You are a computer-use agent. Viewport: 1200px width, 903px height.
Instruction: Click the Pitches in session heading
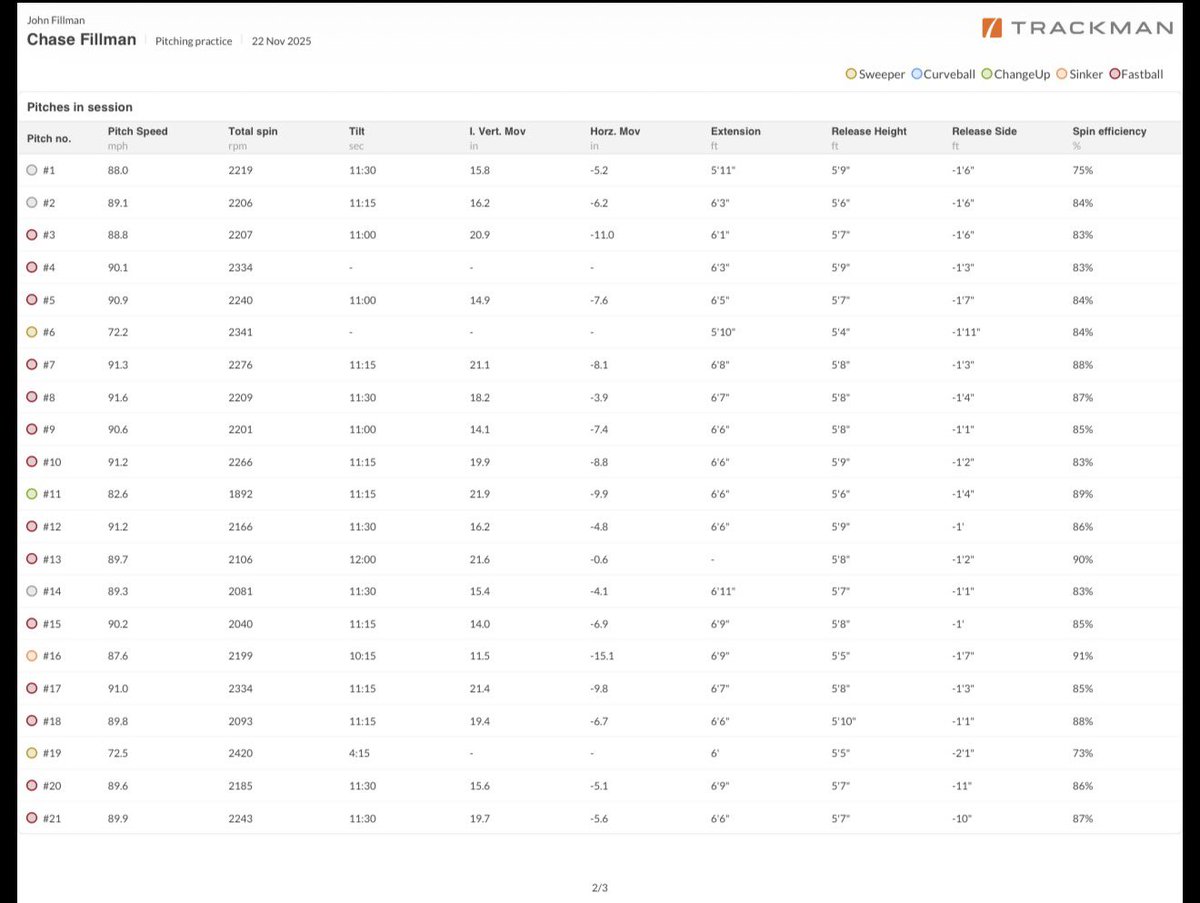click(x=79, y=107)
